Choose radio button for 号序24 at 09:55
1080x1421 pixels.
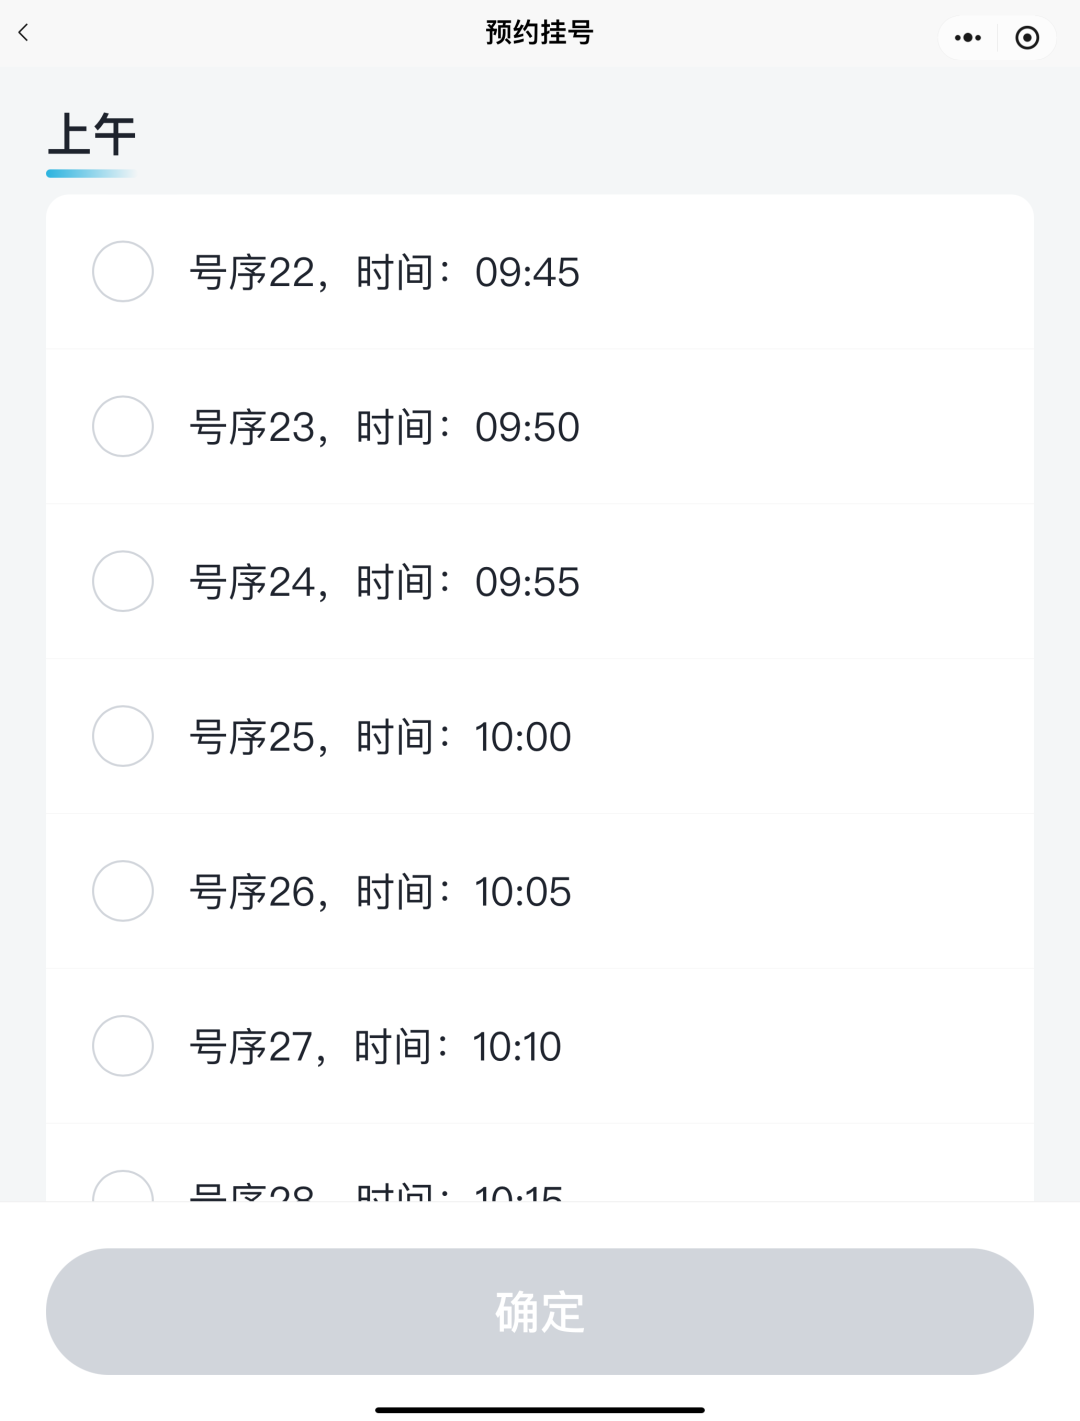[x=123, y=581]
